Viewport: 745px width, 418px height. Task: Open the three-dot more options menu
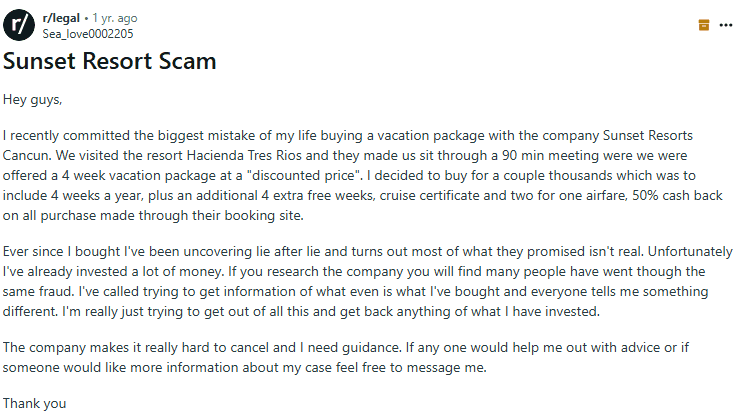coord(725,25)
